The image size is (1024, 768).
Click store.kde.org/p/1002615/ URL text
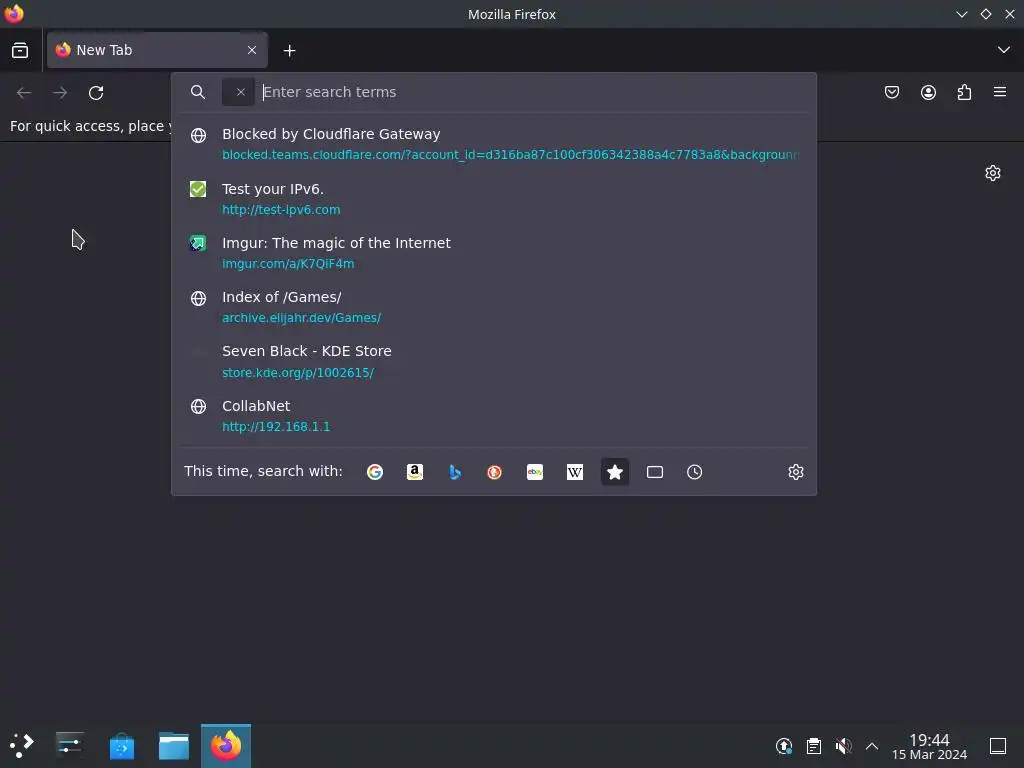pyautogui.click(x=298, y=372)
